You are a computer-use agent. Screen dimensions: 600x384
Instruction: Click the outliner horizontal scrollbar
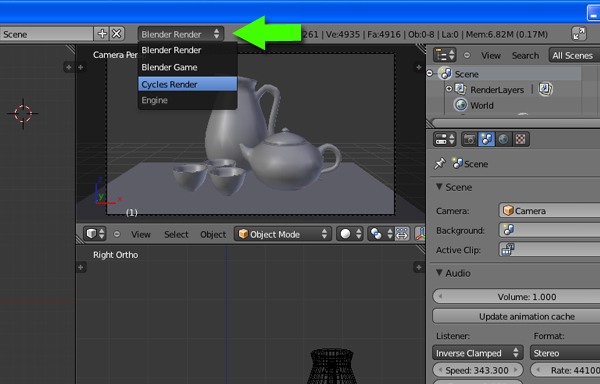point(516,123)
